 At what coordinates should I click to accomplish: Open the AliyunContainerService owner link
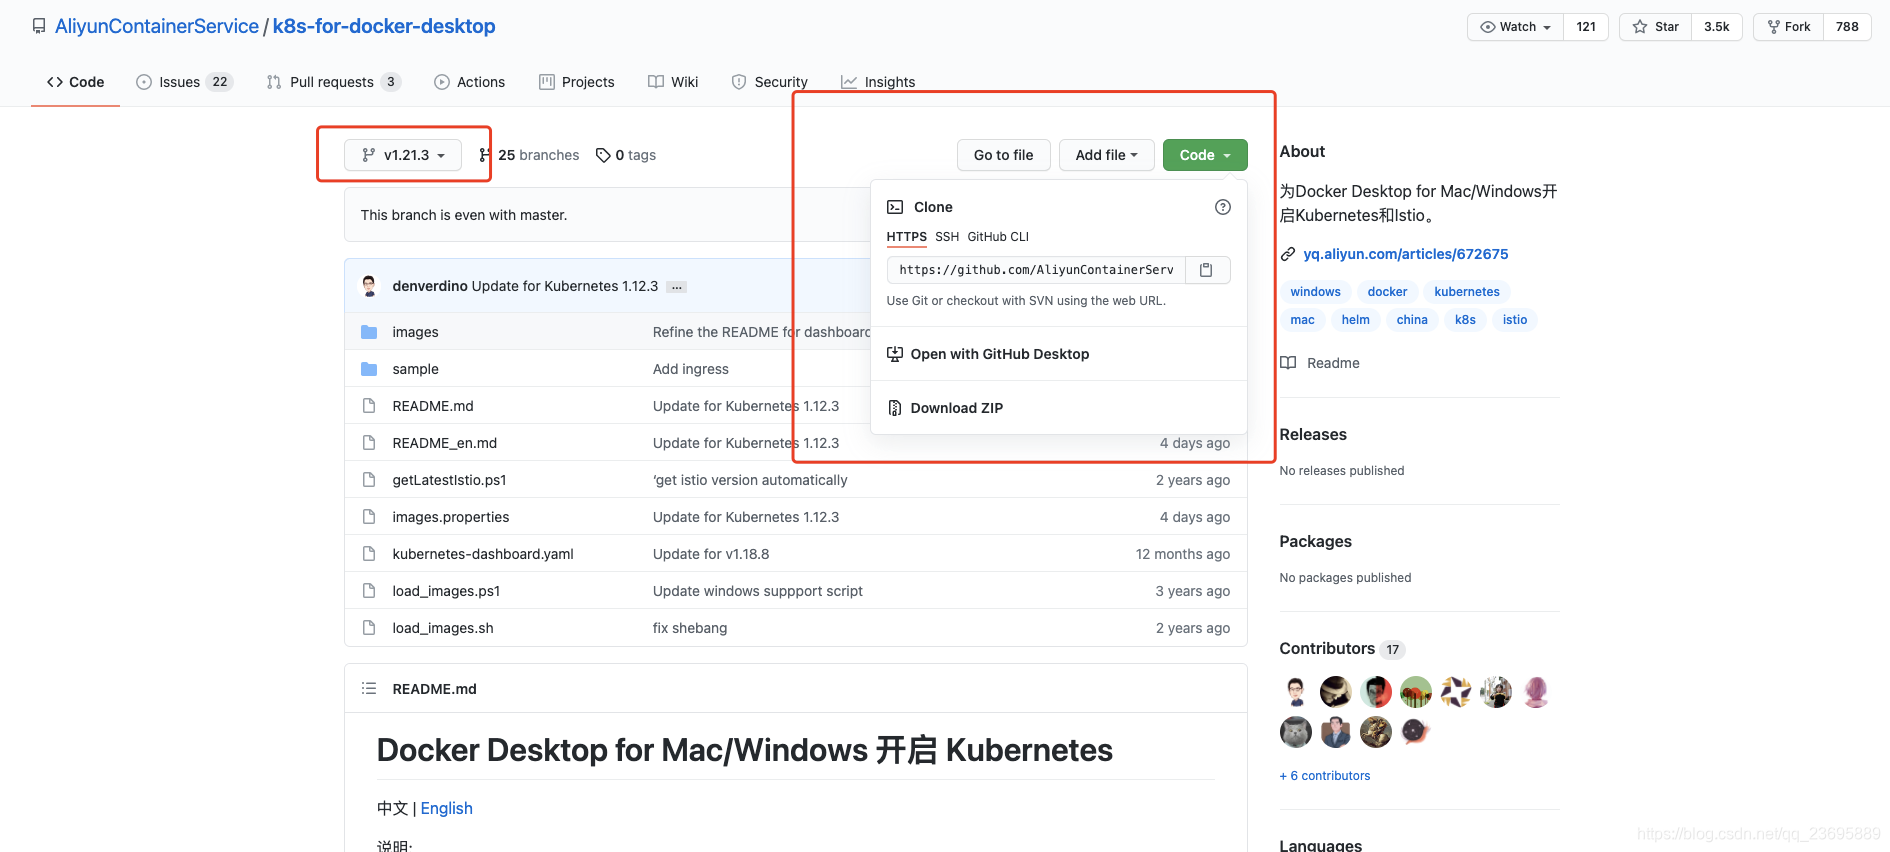(x=156, y=26)
